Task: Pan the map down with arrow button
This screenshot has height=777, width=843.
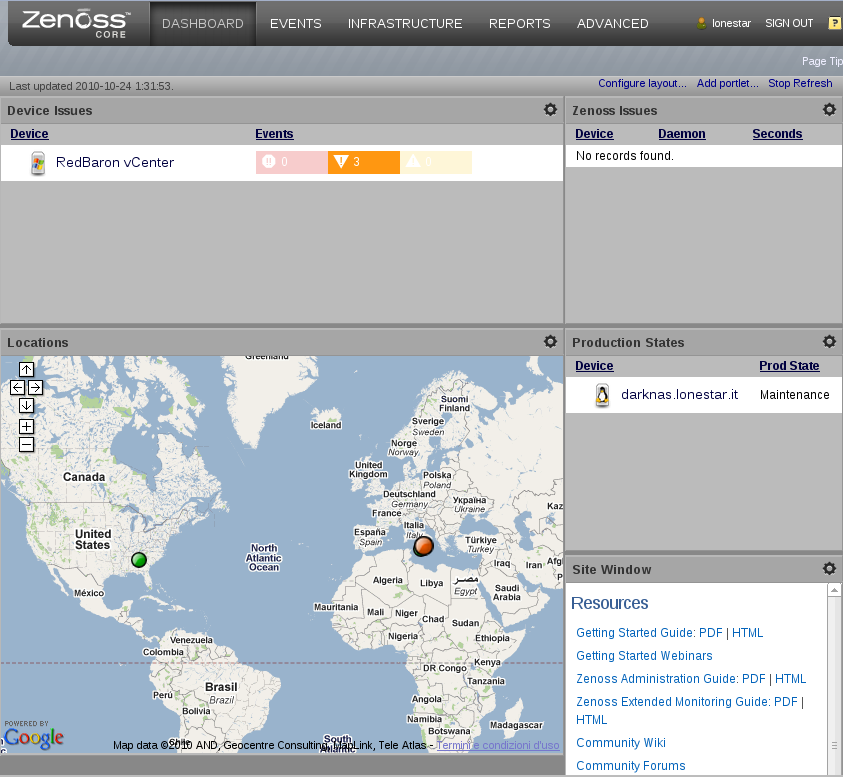Action: pyautogui.click(x=26, y=405)
